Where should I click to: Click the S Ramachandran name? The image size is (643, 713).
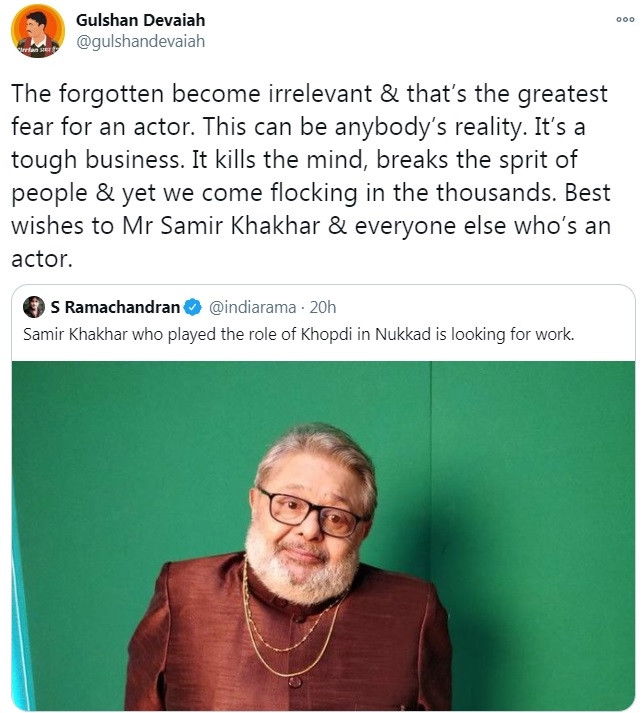(116, 307)
